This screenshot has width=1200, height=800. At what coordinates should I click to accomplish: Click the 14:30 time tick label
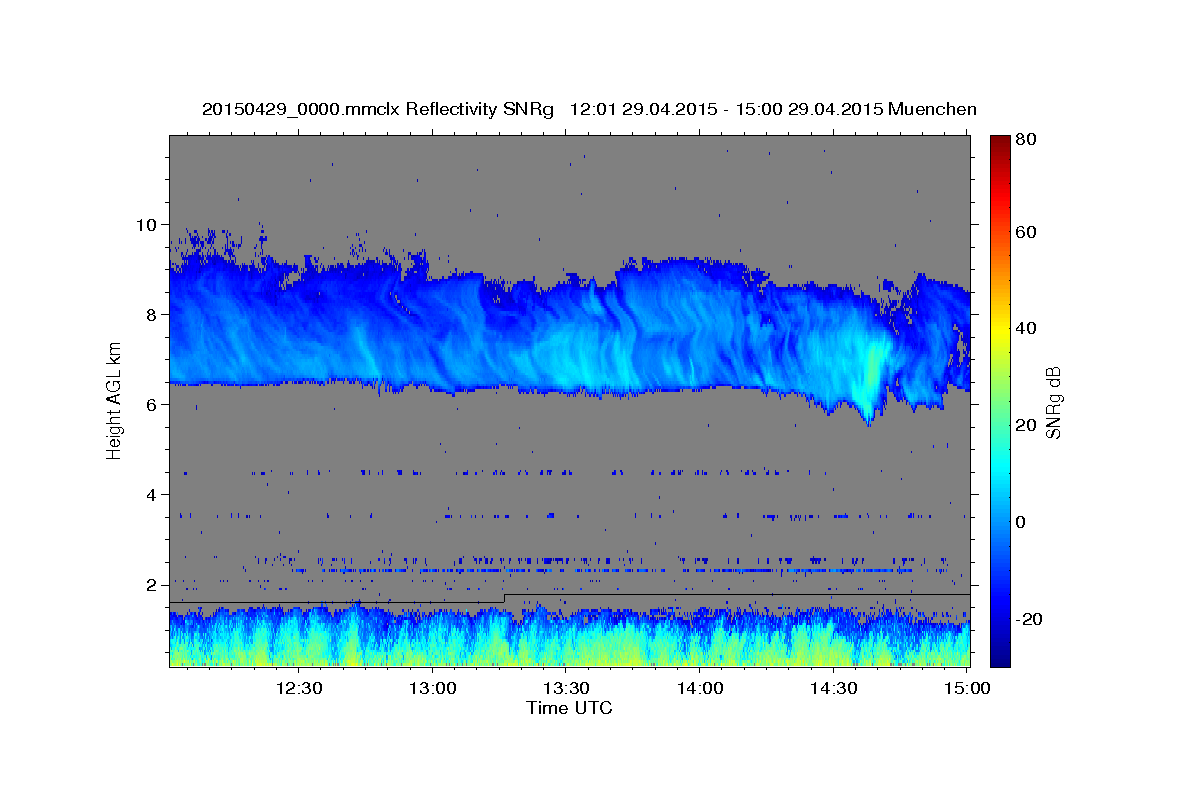832,689
